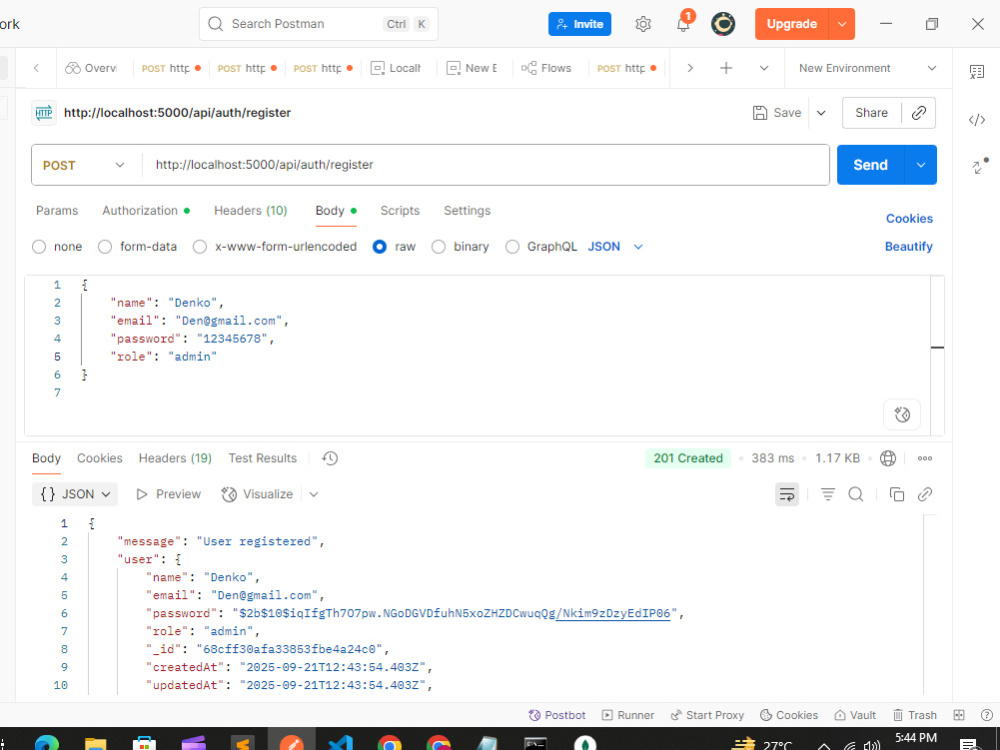This screenshot has height=750, width=1000.
Task: Click the Upgrade button
Action: click(791, 24)
